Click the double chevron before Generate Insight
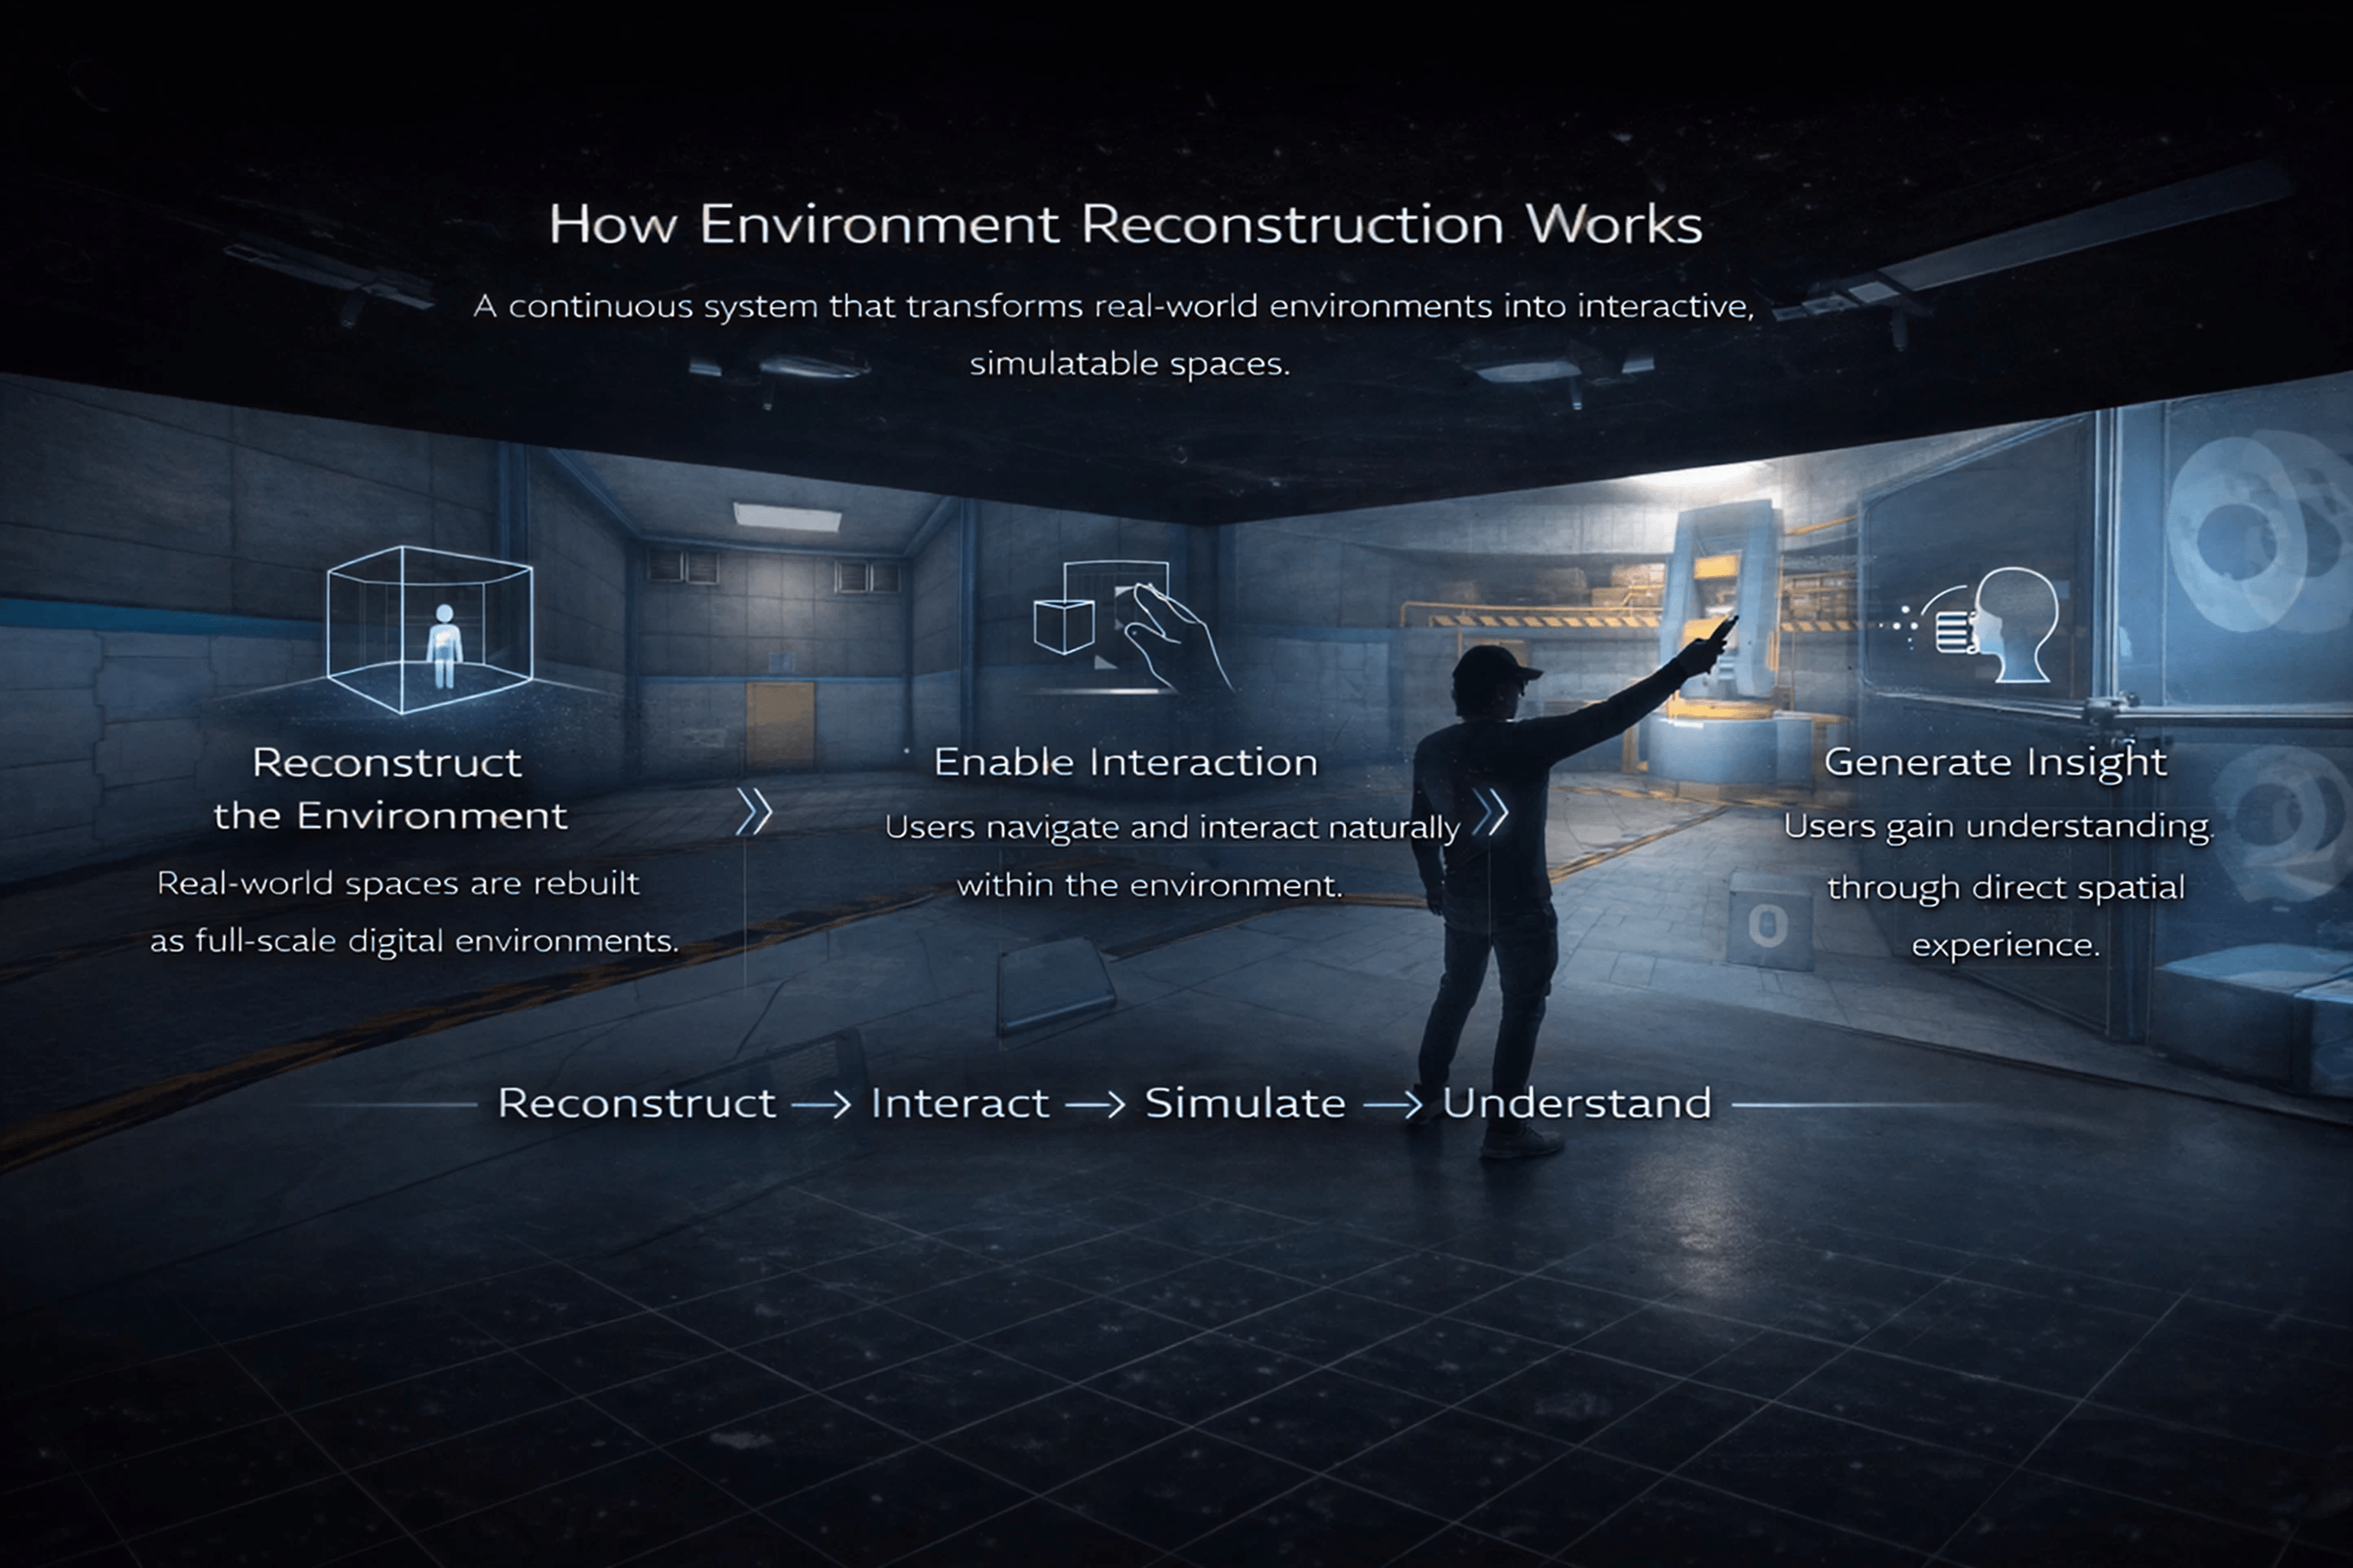Viewport: 2353px width, 1568px height. pos(1490,812)
